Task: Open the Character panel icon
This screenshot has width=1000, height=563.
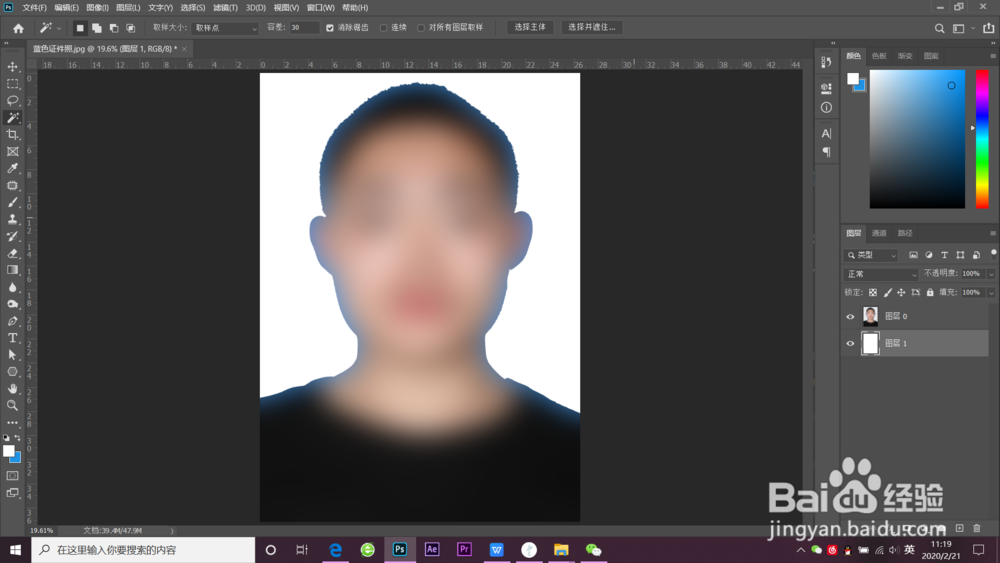Action: [826, 133]
